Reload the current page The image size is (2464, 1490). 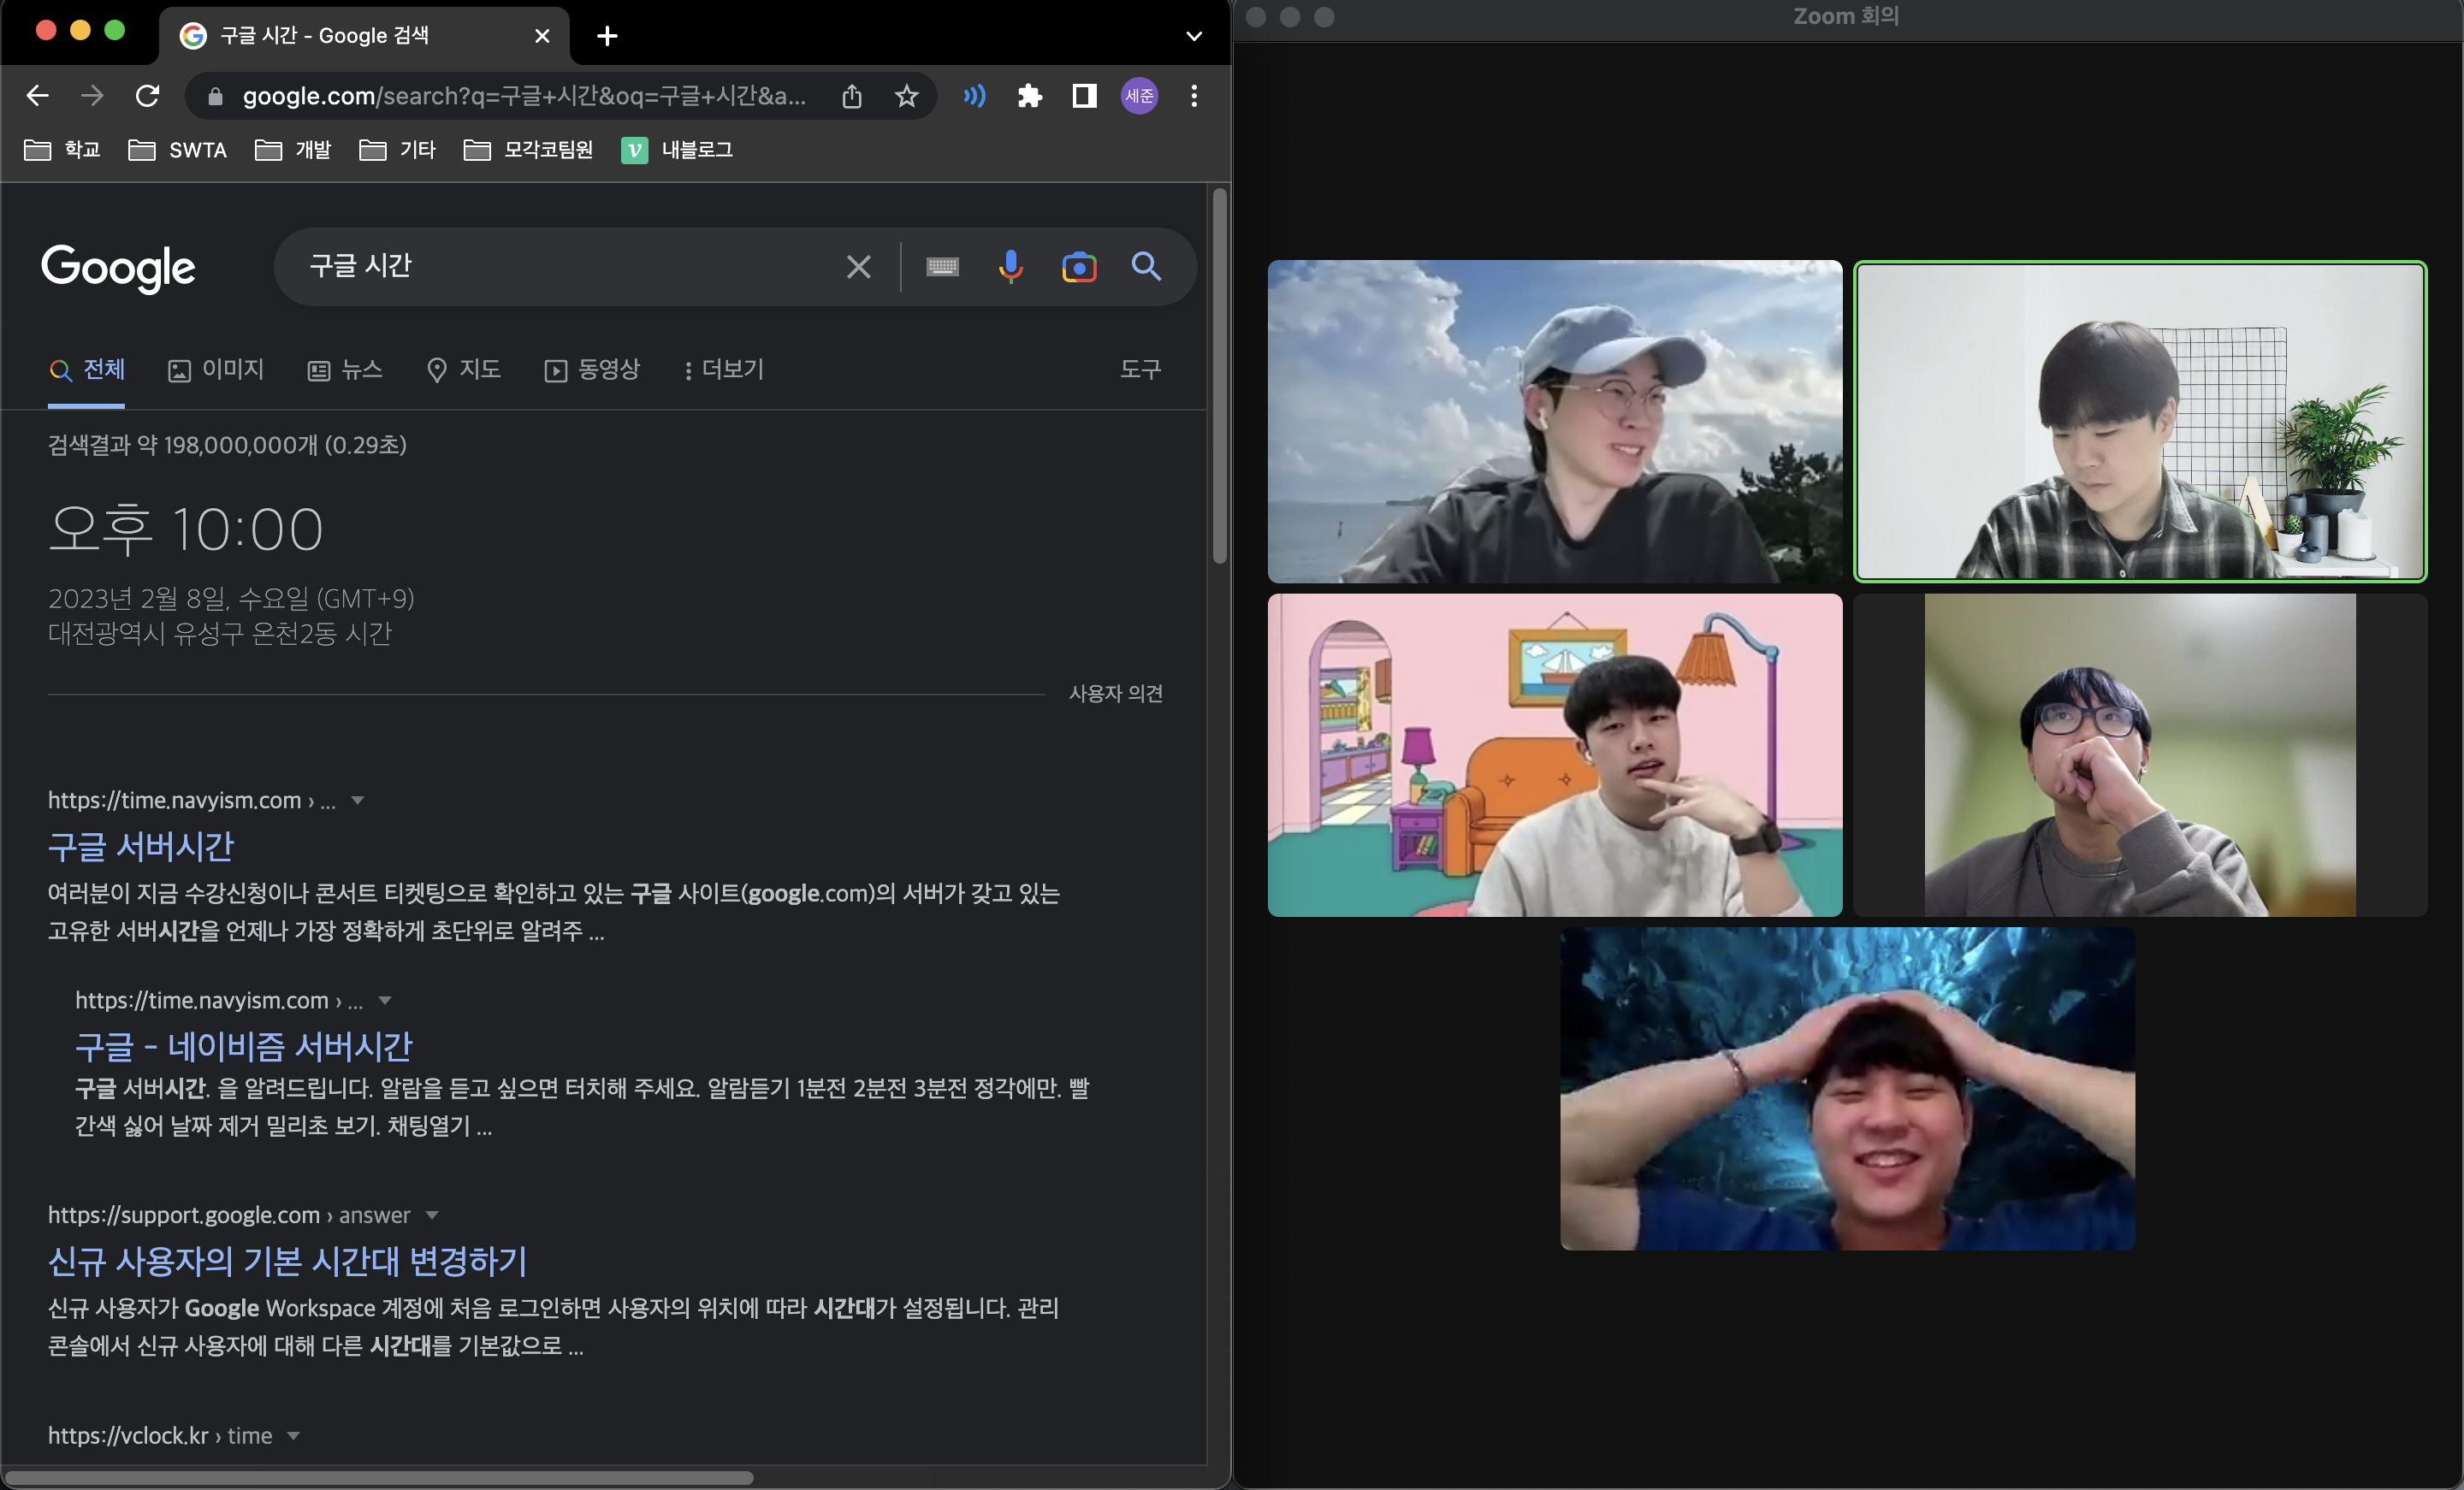[148, 96]
